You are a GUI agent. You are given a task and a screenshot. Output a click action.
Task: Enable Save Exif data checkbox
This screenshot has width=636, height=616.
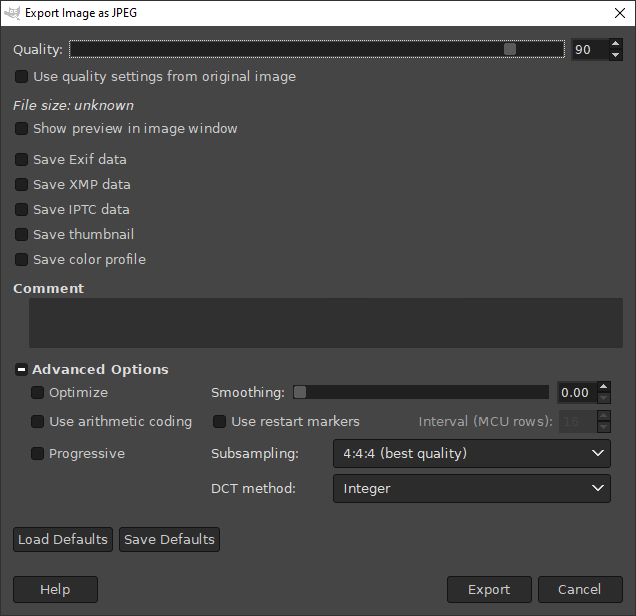click(x=21, y=159)
